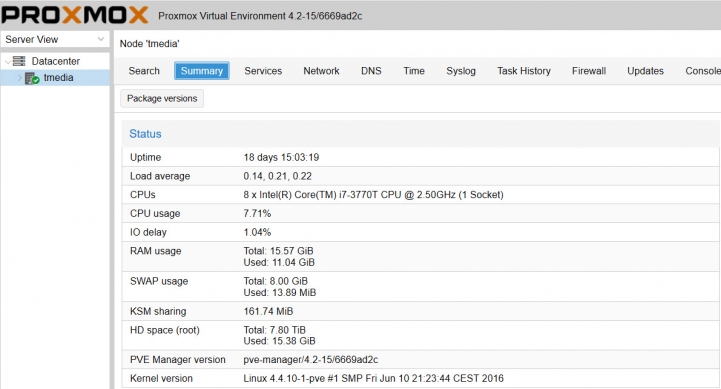This screenshot has height=389, width=721.
Task: Click the Proxmox Virtual Environment version text
Action: (x=260, y=16)
